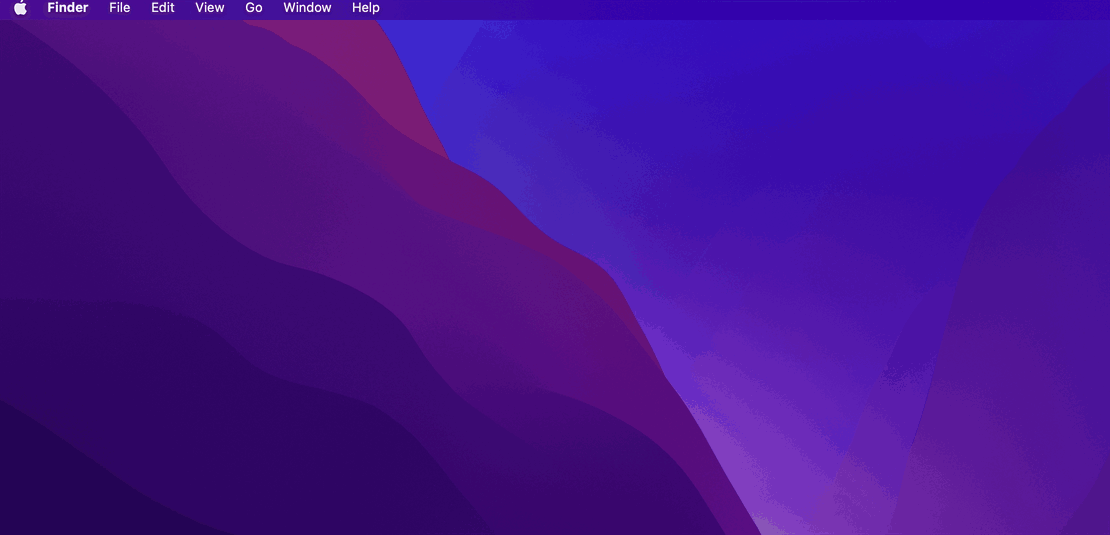This screenshot has width=1110, height=535.
Task: Open the Apple menu
Action: [20, 8]
